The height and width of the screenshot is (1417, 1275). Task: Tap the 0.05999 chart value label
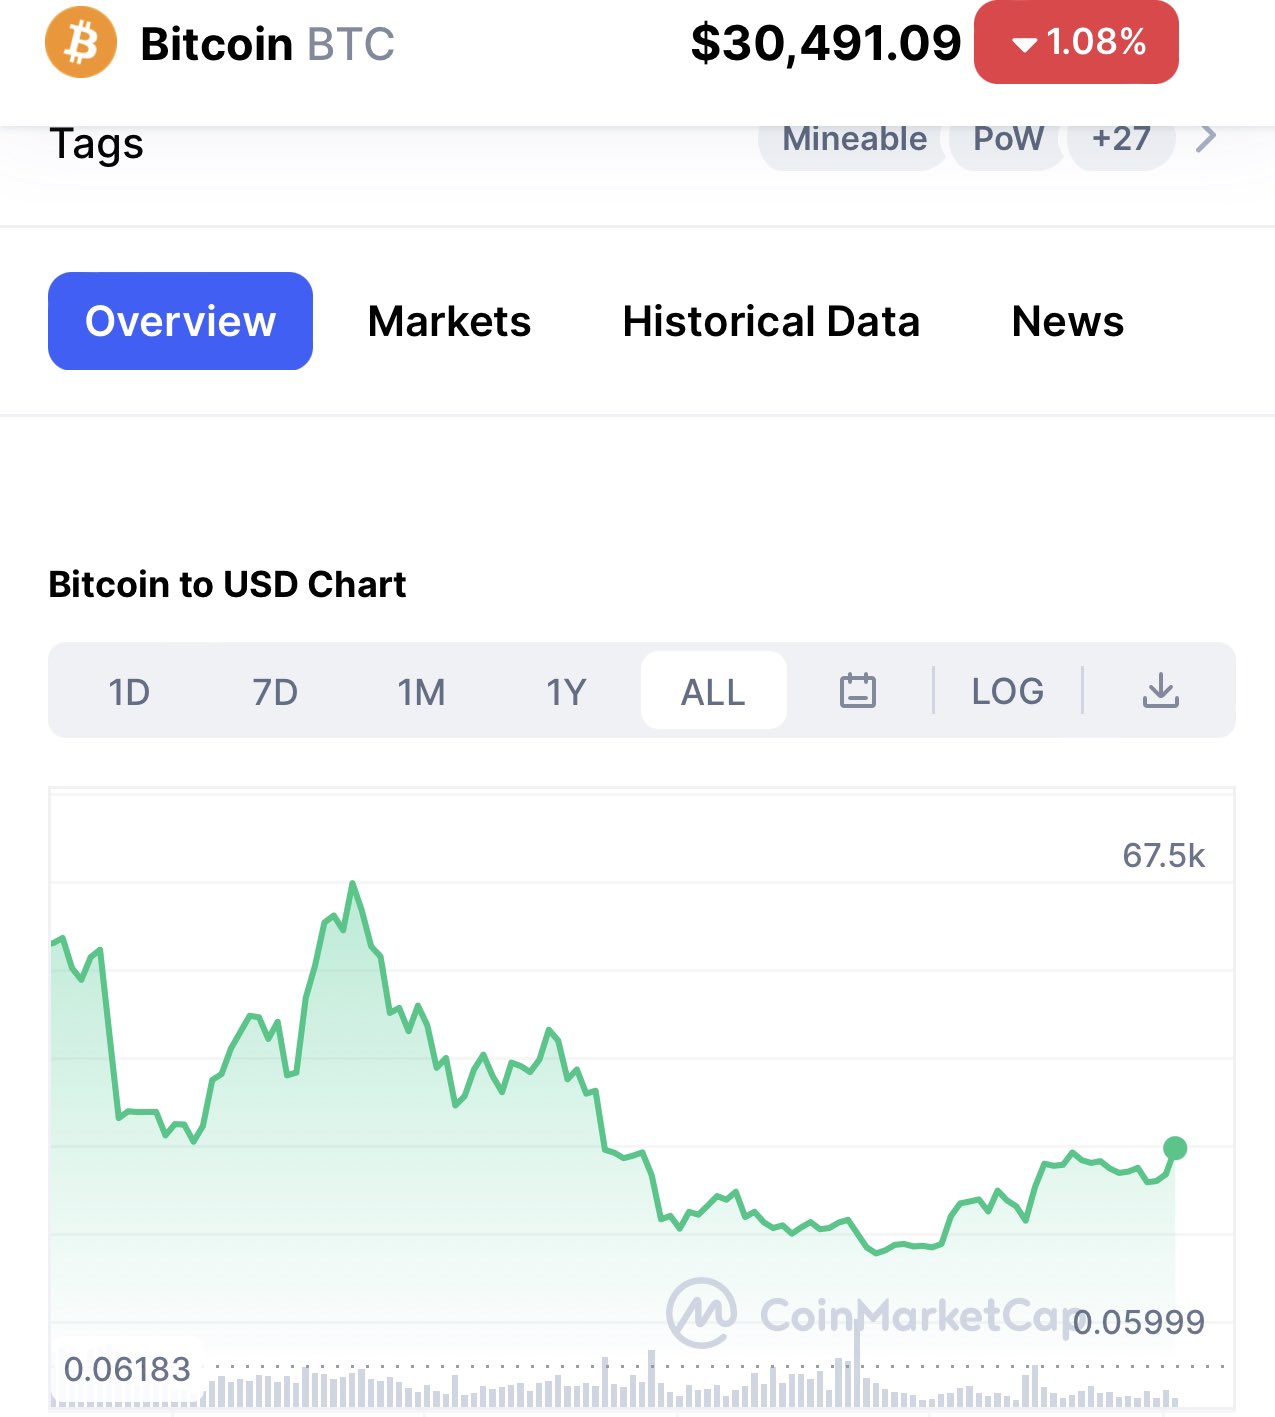(1139, 1322)
